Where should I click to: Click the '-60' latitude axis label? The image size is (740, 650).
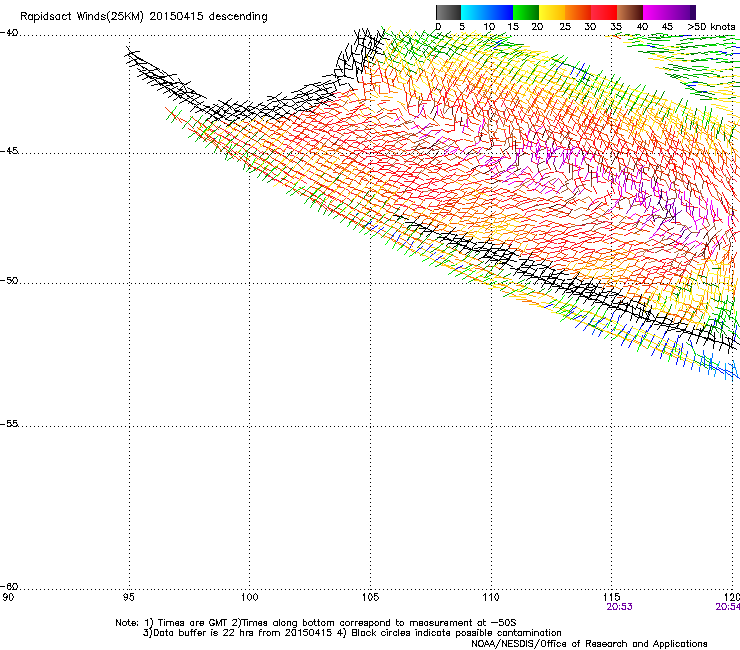9,586
